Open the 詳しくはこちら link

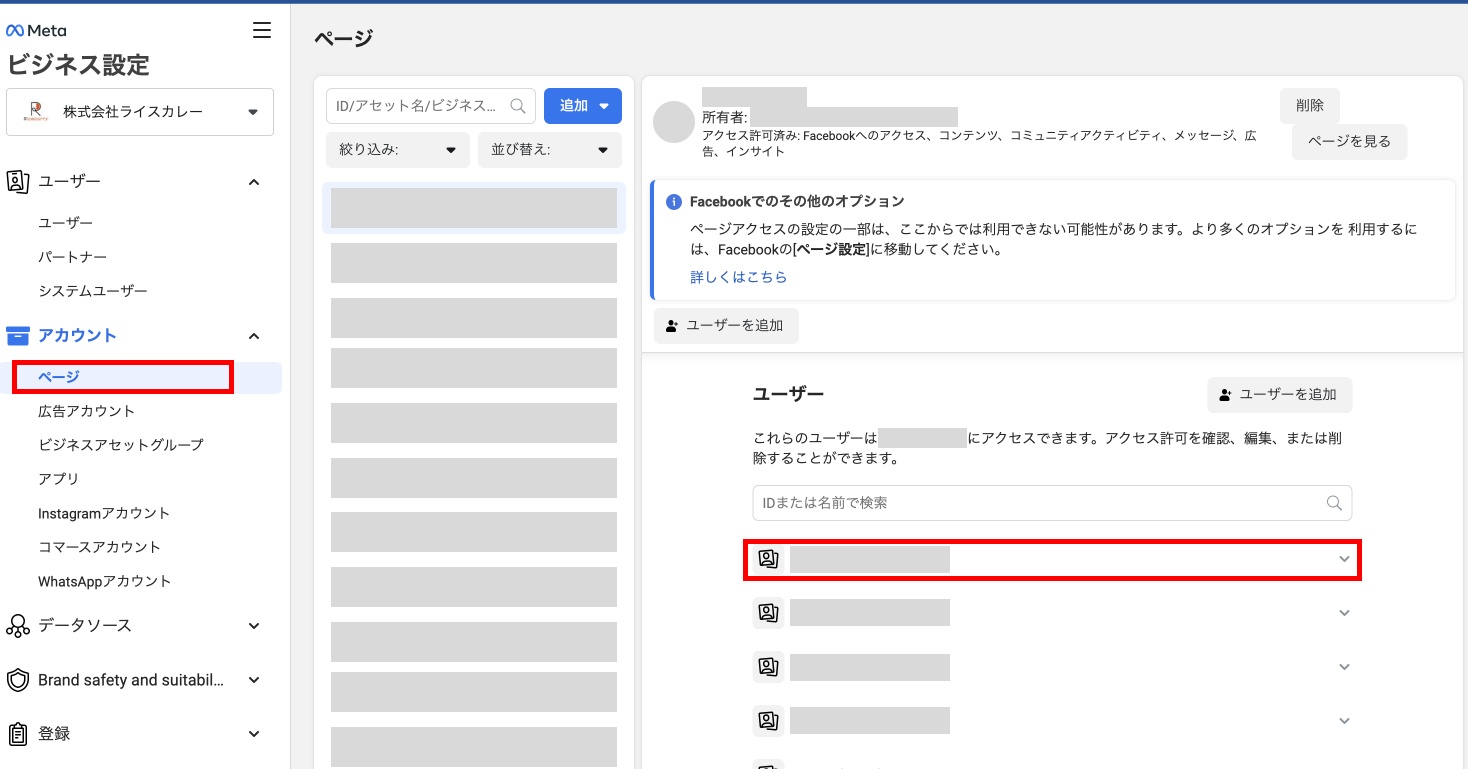(x=738, y=277)
